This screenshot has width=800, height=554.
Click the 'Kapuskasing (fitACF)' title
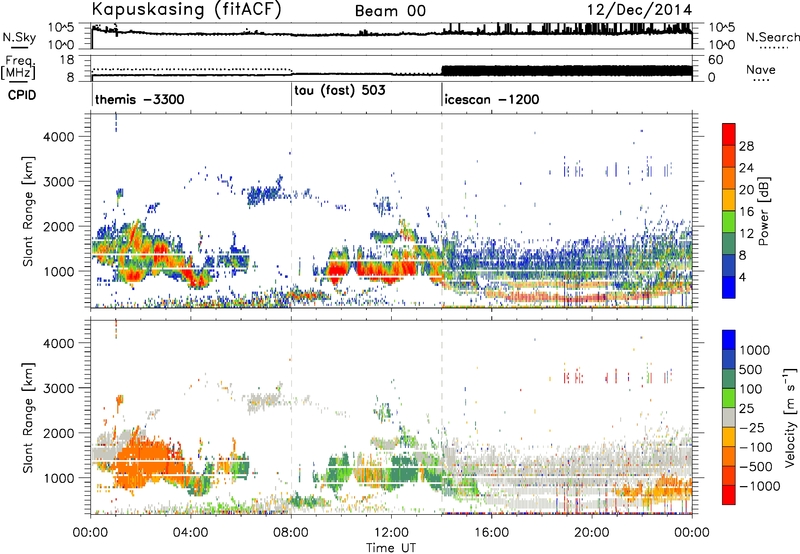click(x=186, y=10)
